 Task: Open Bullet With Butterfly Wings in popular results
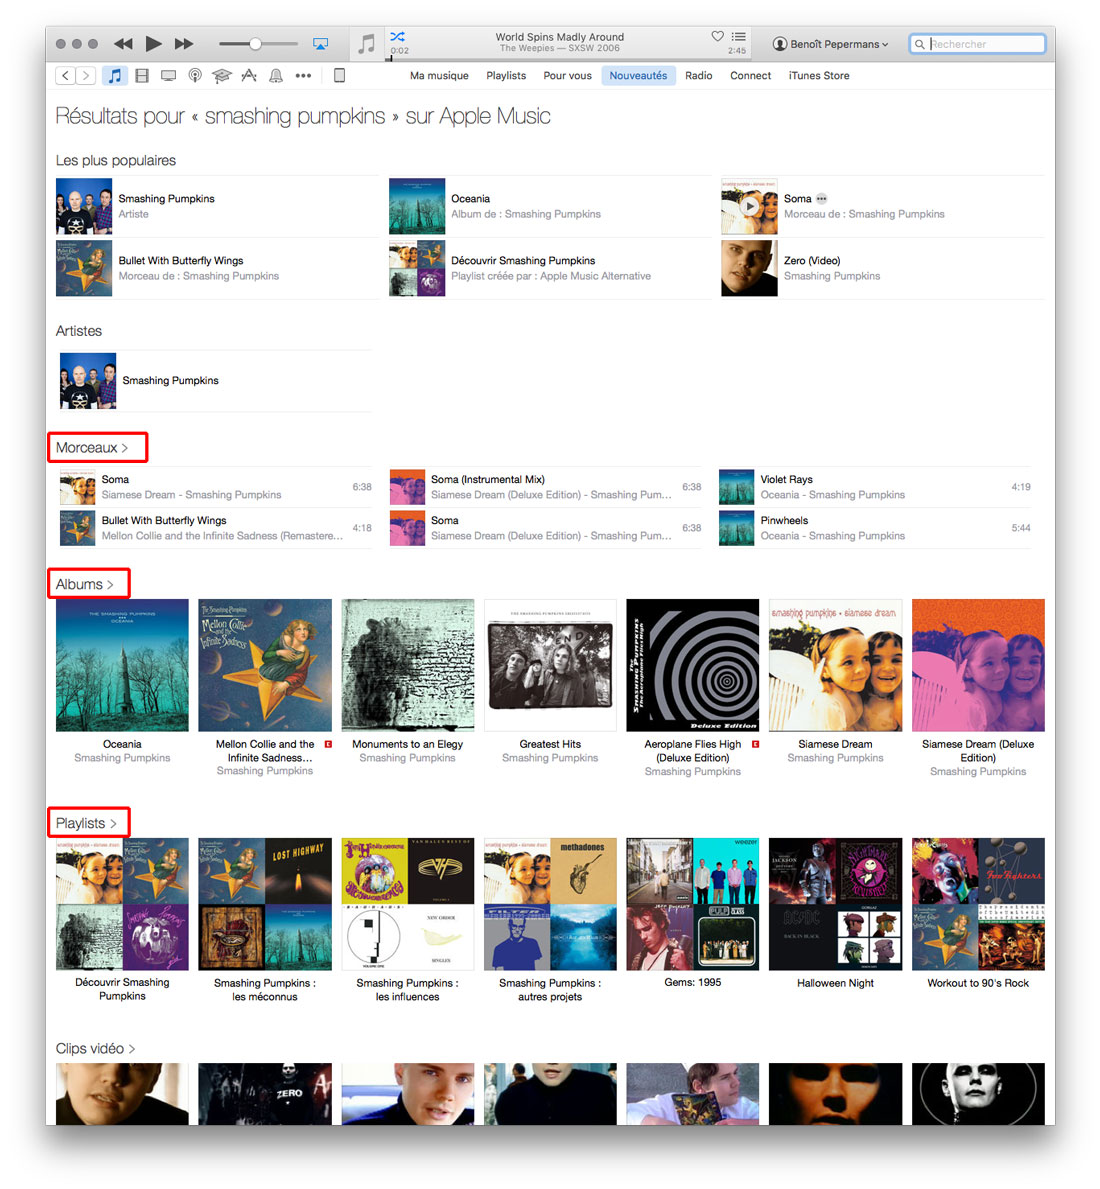tap(217, 268)
